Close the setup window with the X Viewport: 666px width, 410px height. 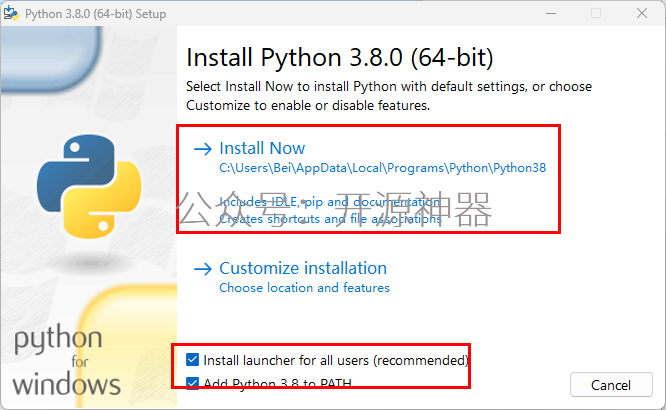(642, 14)
